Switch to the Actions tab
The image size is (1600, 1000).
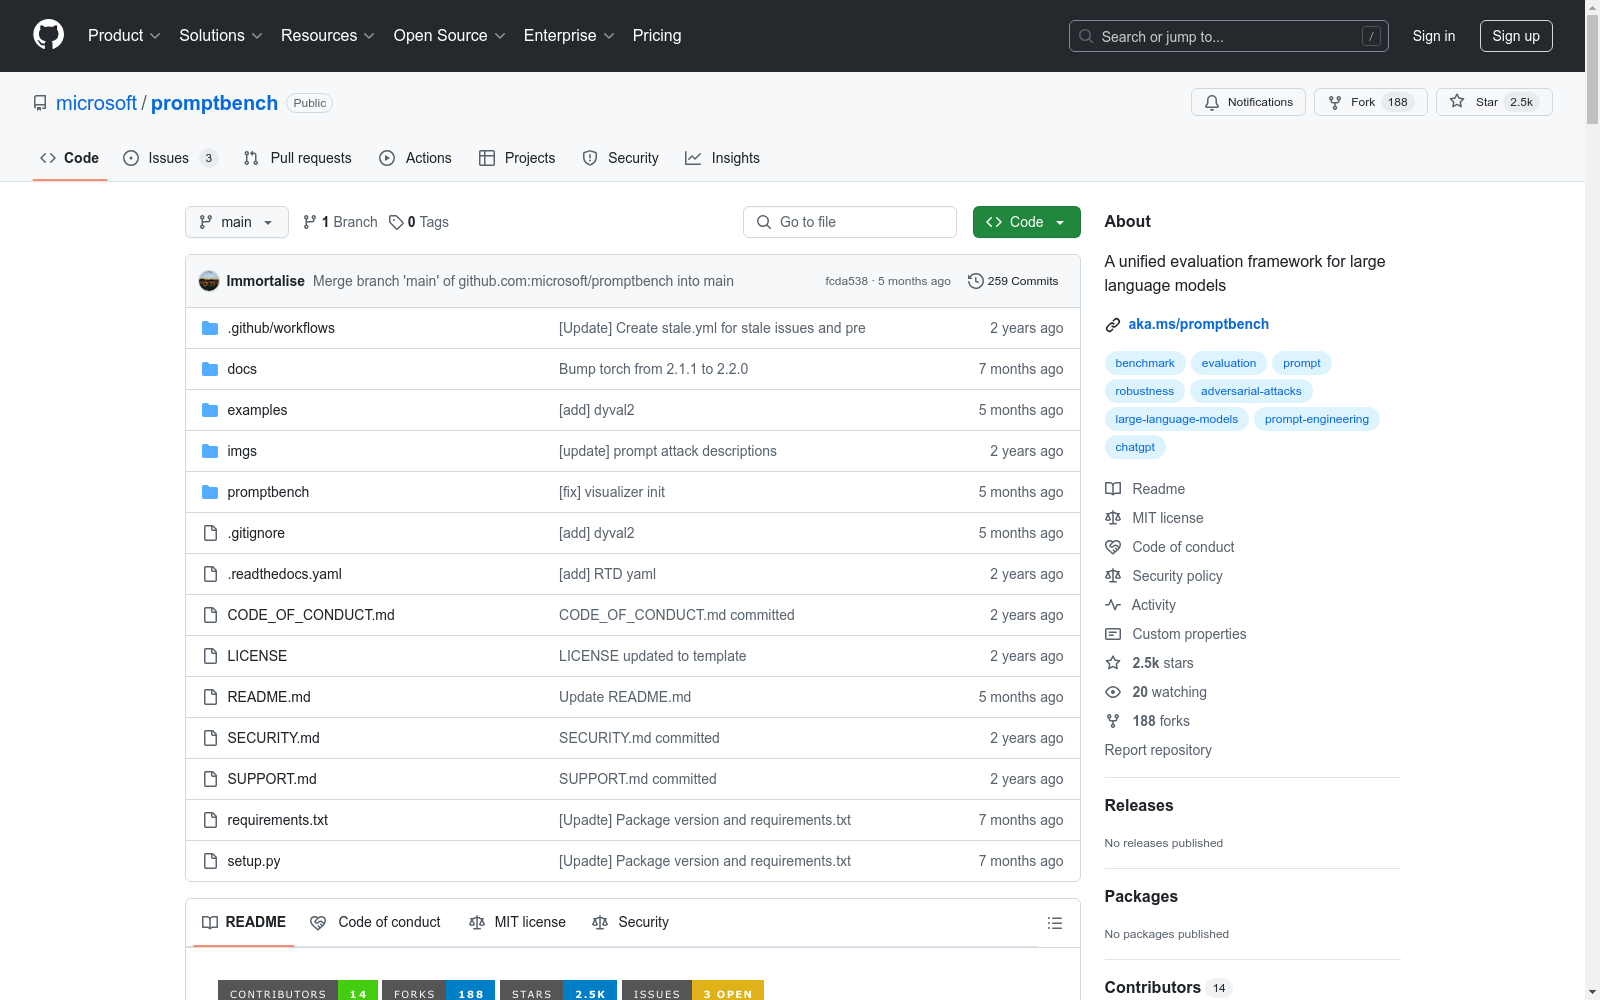[x=415, y=158]
